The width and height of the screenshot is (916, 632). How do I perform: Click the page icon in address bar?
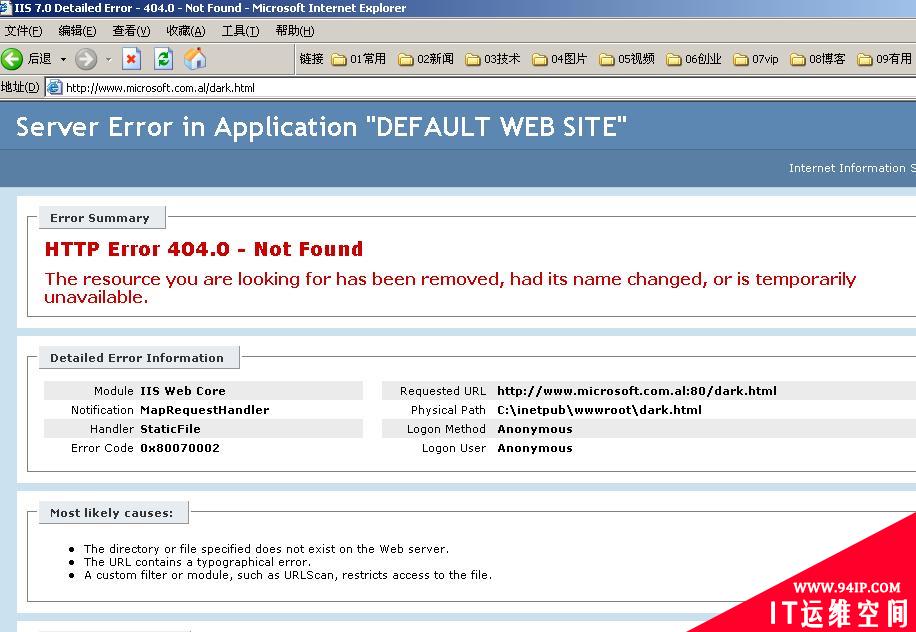(x=54, y=88)
